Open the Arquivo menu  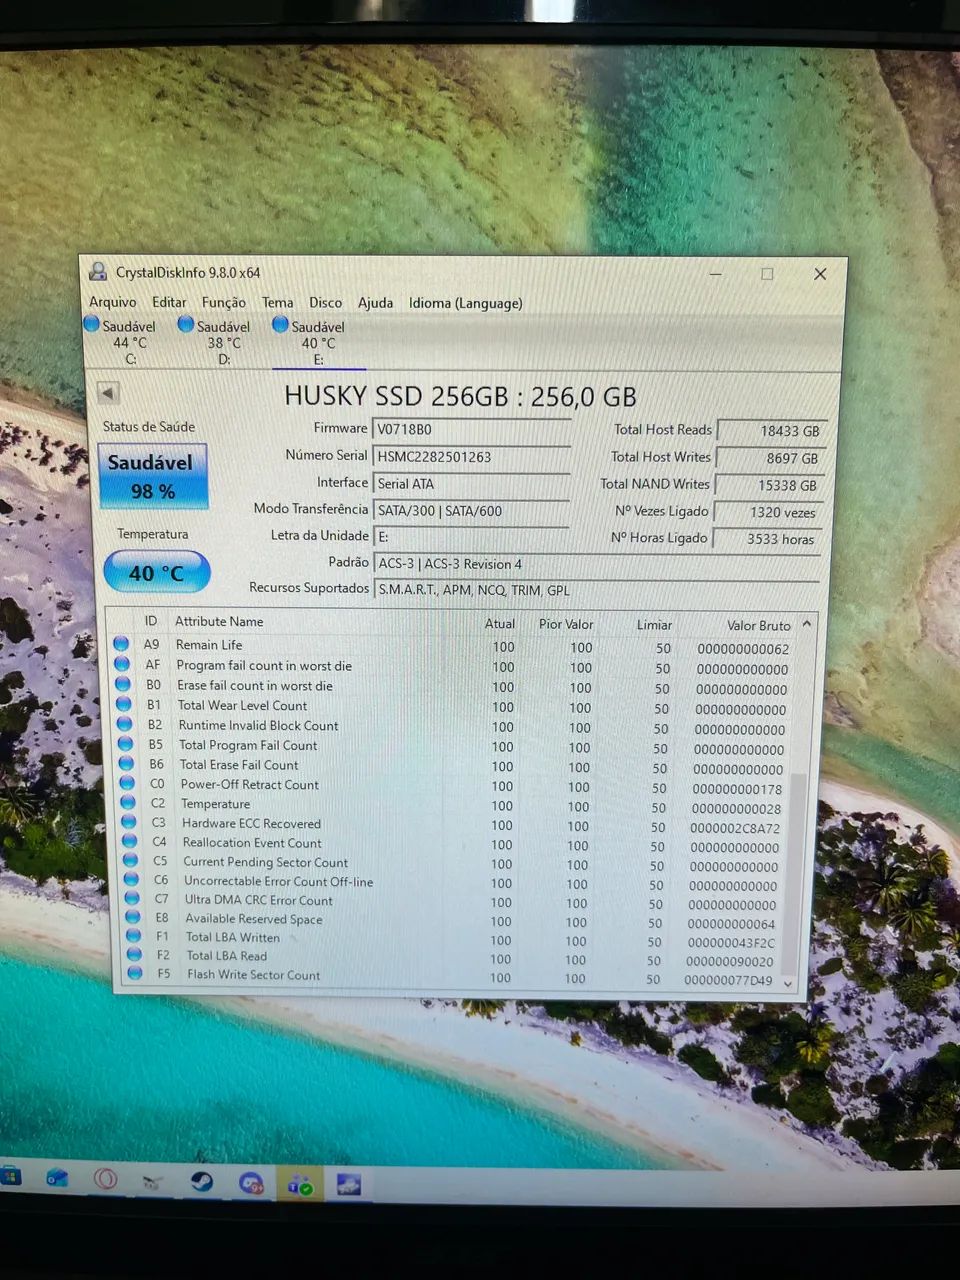click(112, 302)
